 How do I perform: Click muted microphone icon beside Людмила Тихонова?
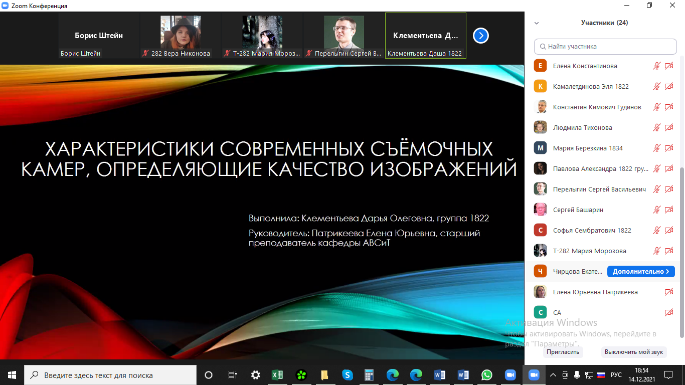(657, 128)
